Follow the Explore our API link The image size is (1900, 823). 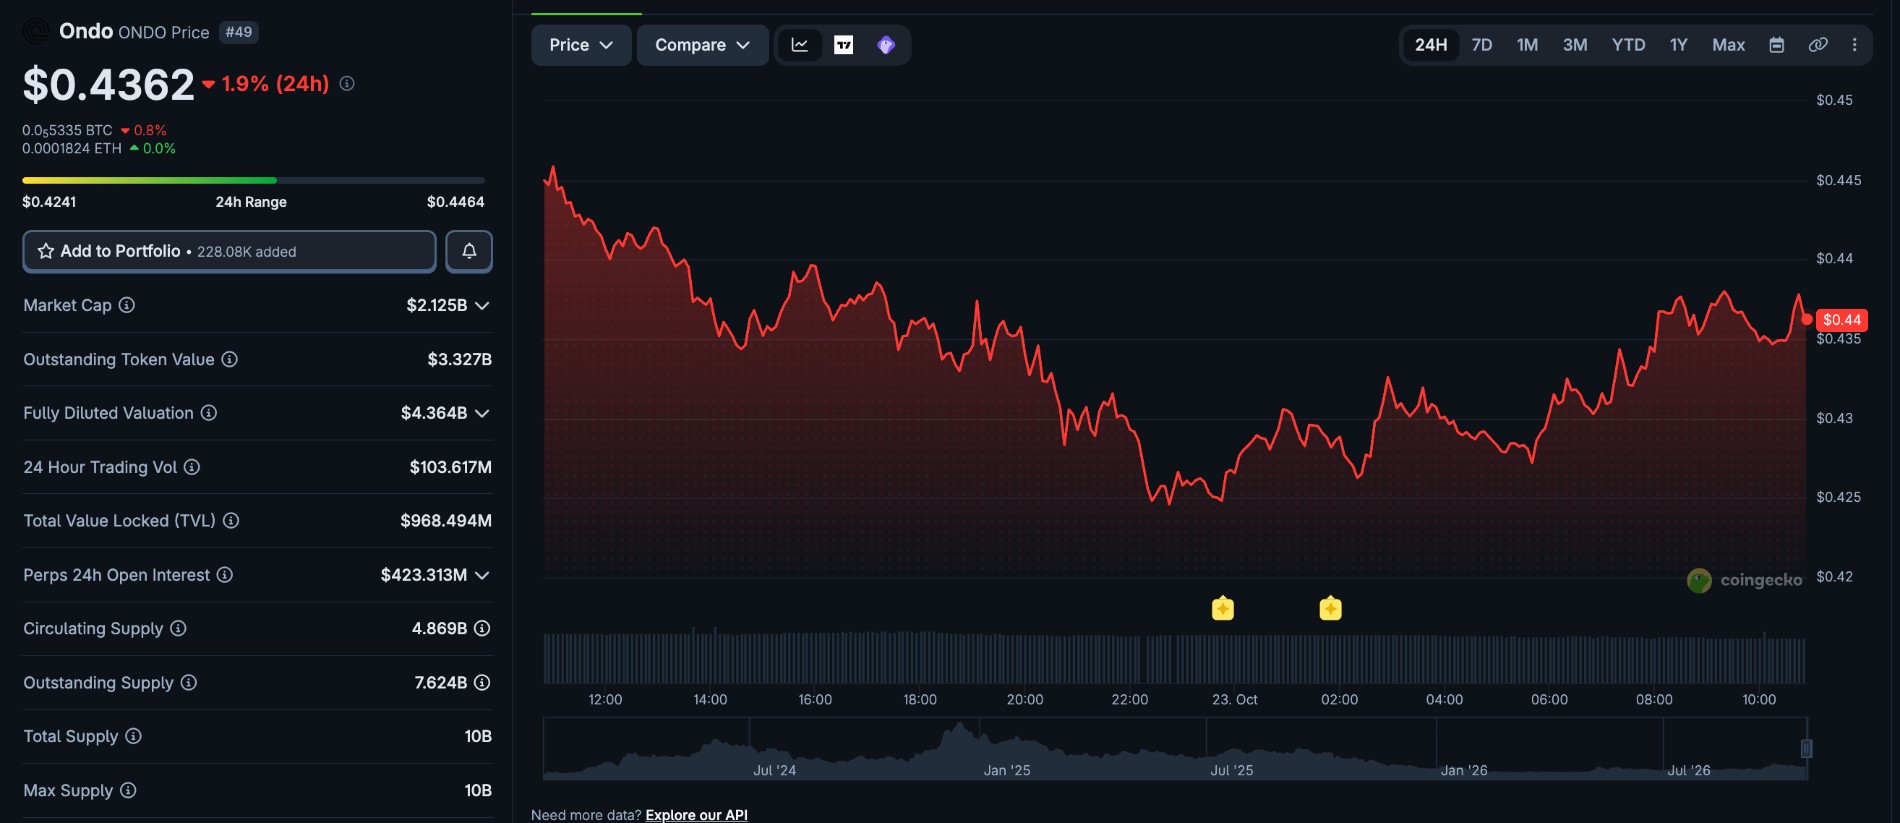click(696, 815)
